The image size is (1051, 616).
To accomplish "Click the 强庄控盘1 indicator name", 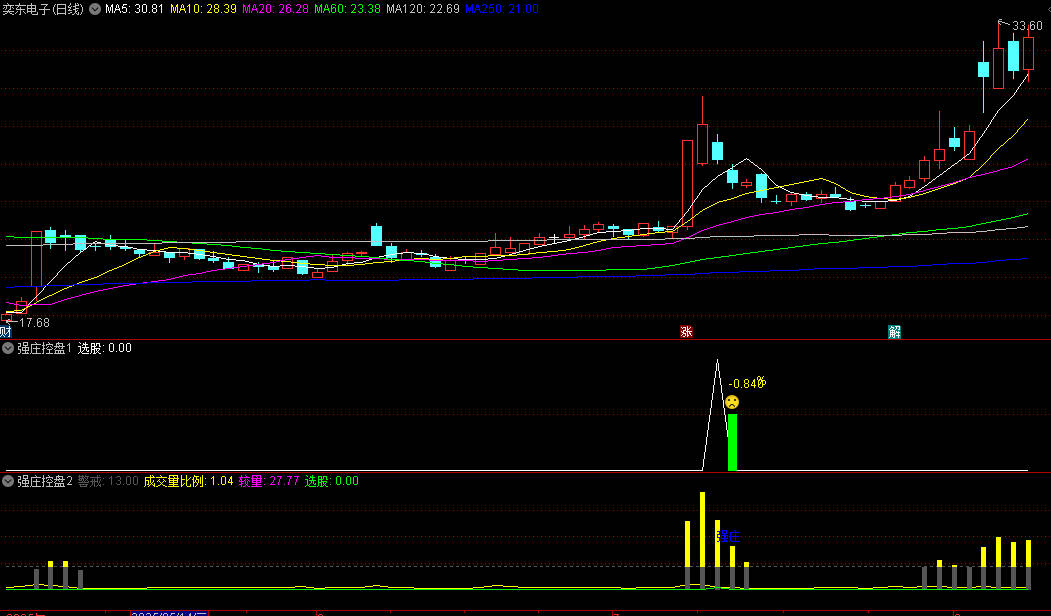I will [44, 348].
